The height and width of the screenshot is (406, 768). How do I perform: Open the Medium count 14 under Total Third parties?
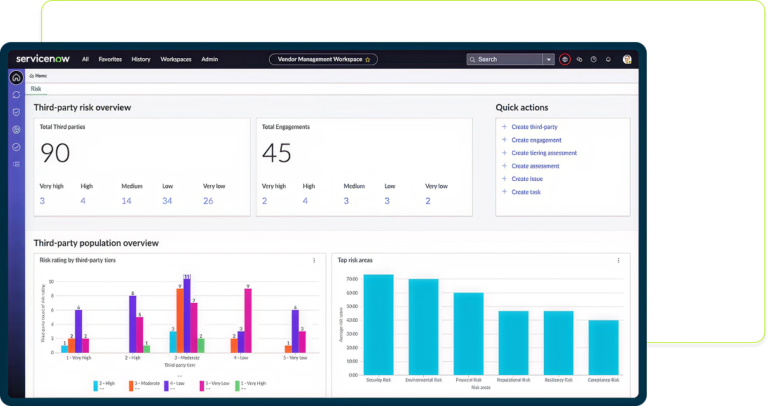[x=126, y=201]
